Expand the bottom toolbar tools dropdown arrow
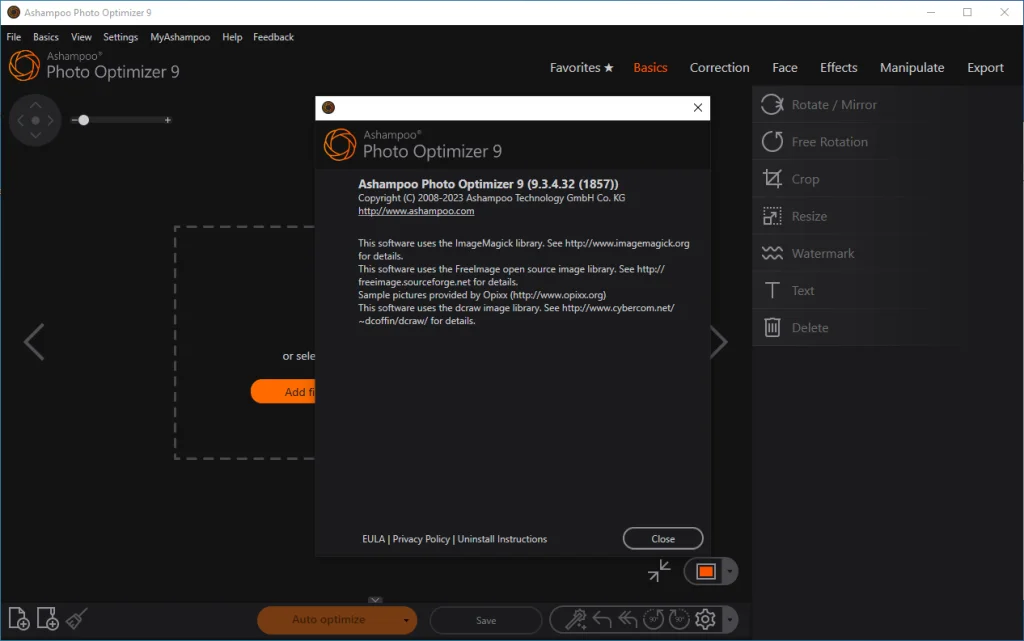Image resolution: width=1024 pixels, height=641 pixels. 729,619
